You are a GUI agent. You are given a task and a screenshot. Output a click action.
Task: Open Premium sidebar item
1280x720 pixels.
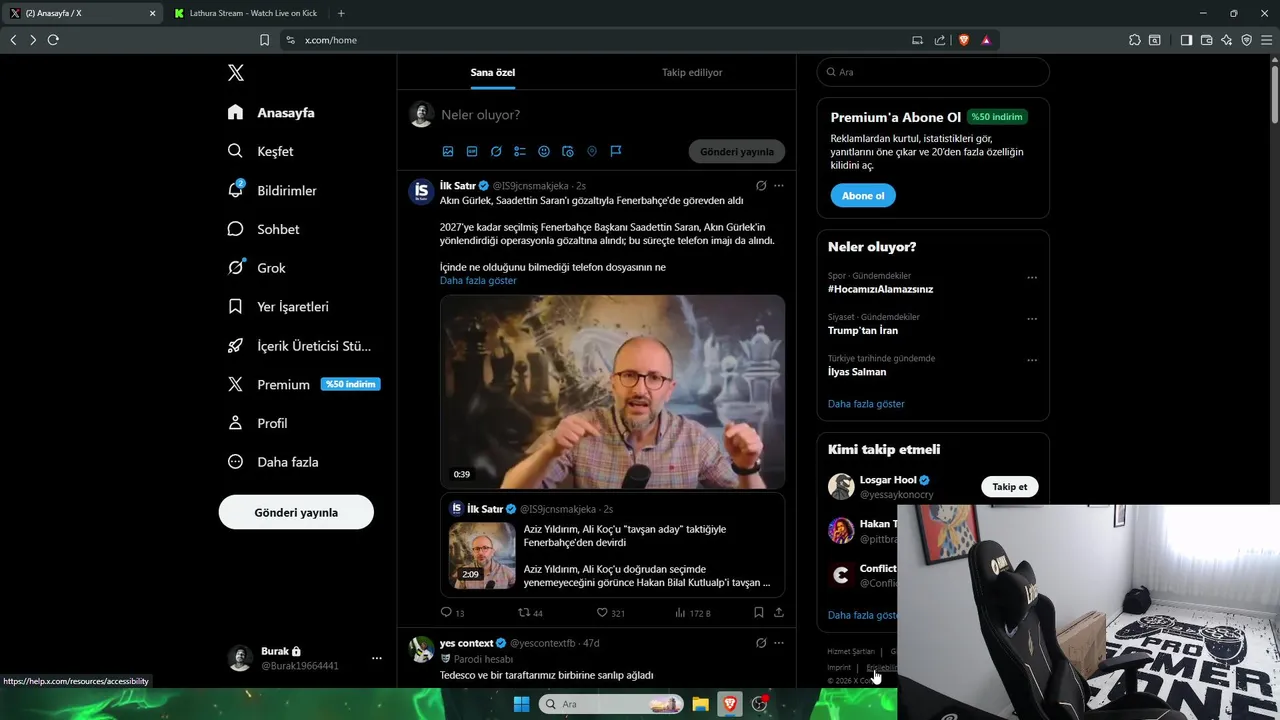point(303,384)
